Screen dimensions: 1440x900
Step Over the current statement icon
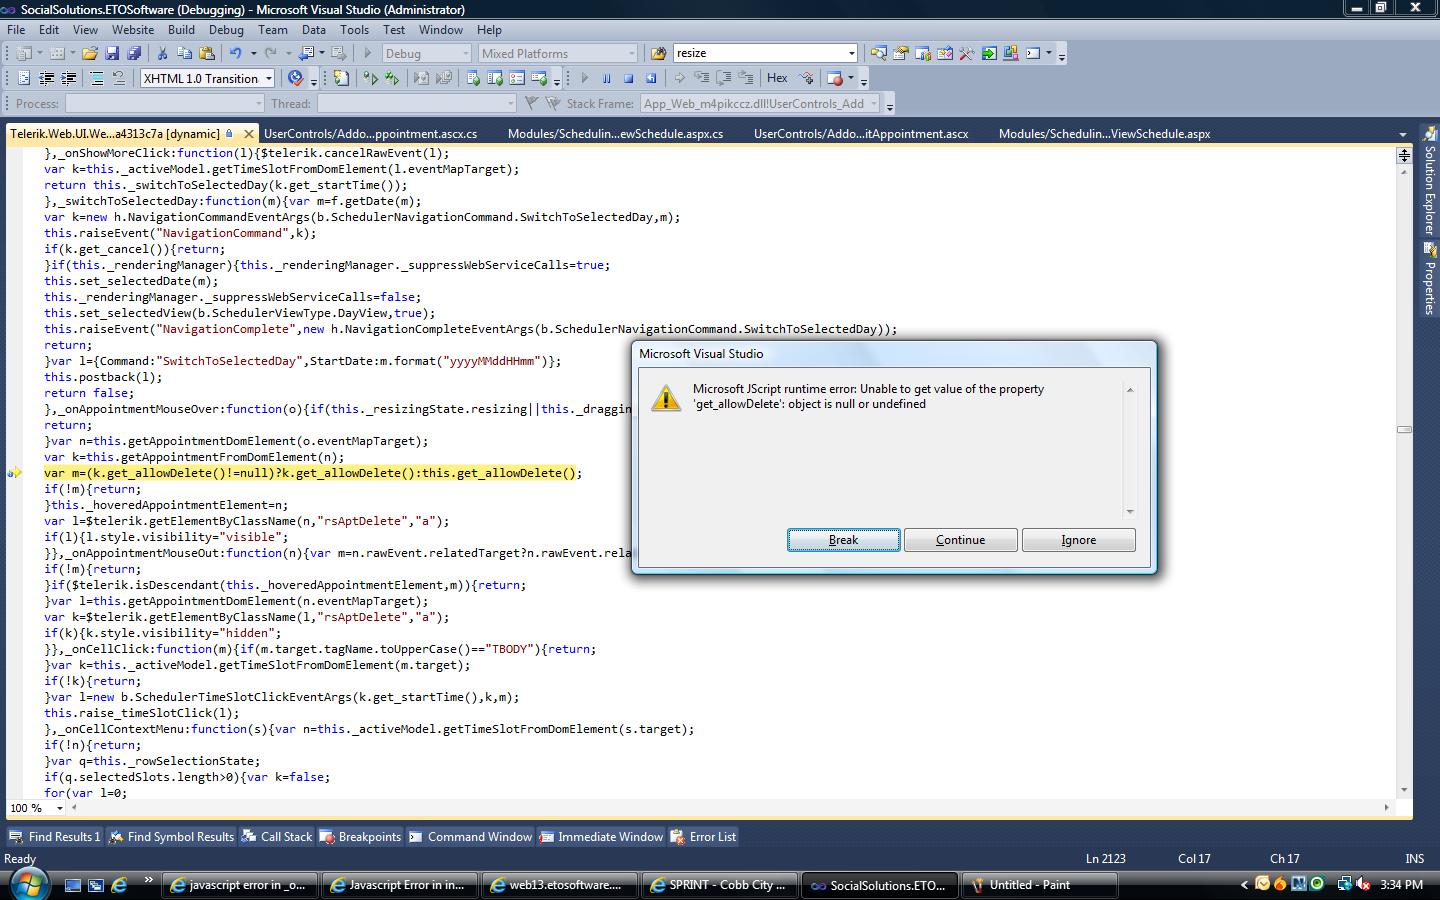click(x=724, y=78)
